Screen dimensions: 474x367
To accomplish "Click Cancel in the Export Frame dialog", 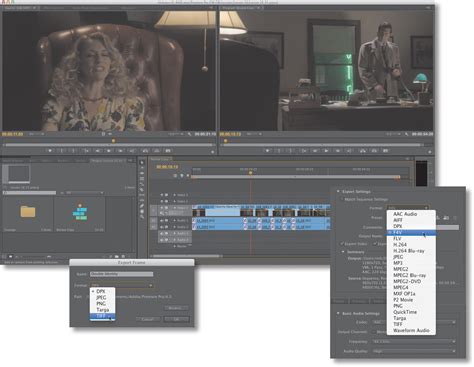I will tap(148, 319).
